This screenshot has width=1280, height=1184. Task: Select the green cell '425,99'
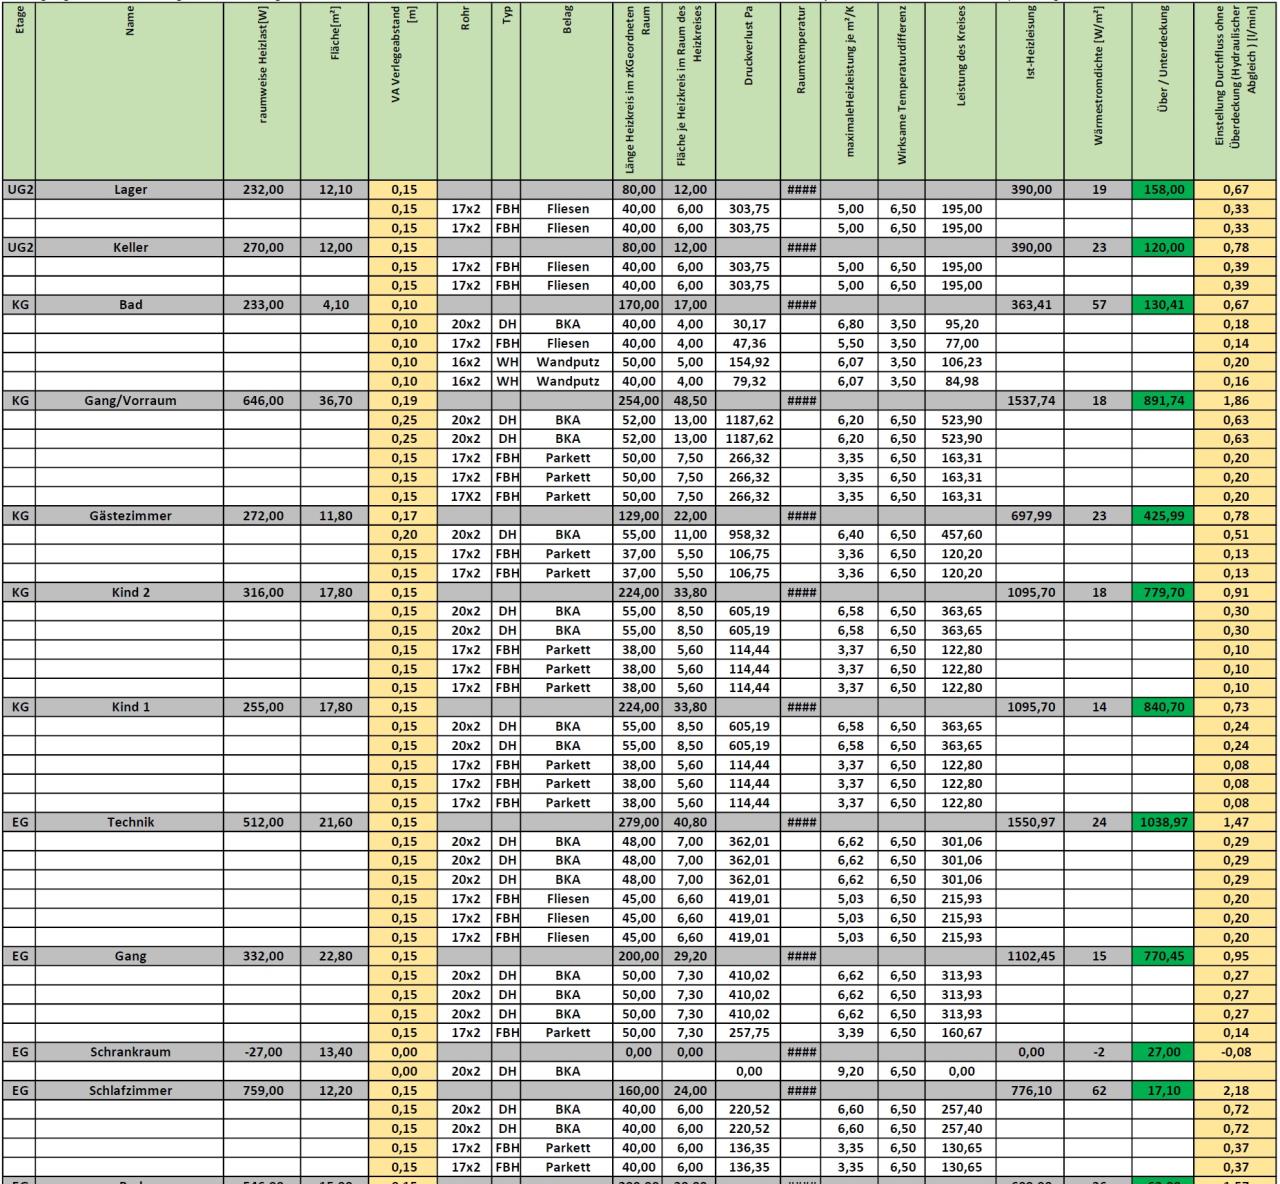tap(1163, 516)
